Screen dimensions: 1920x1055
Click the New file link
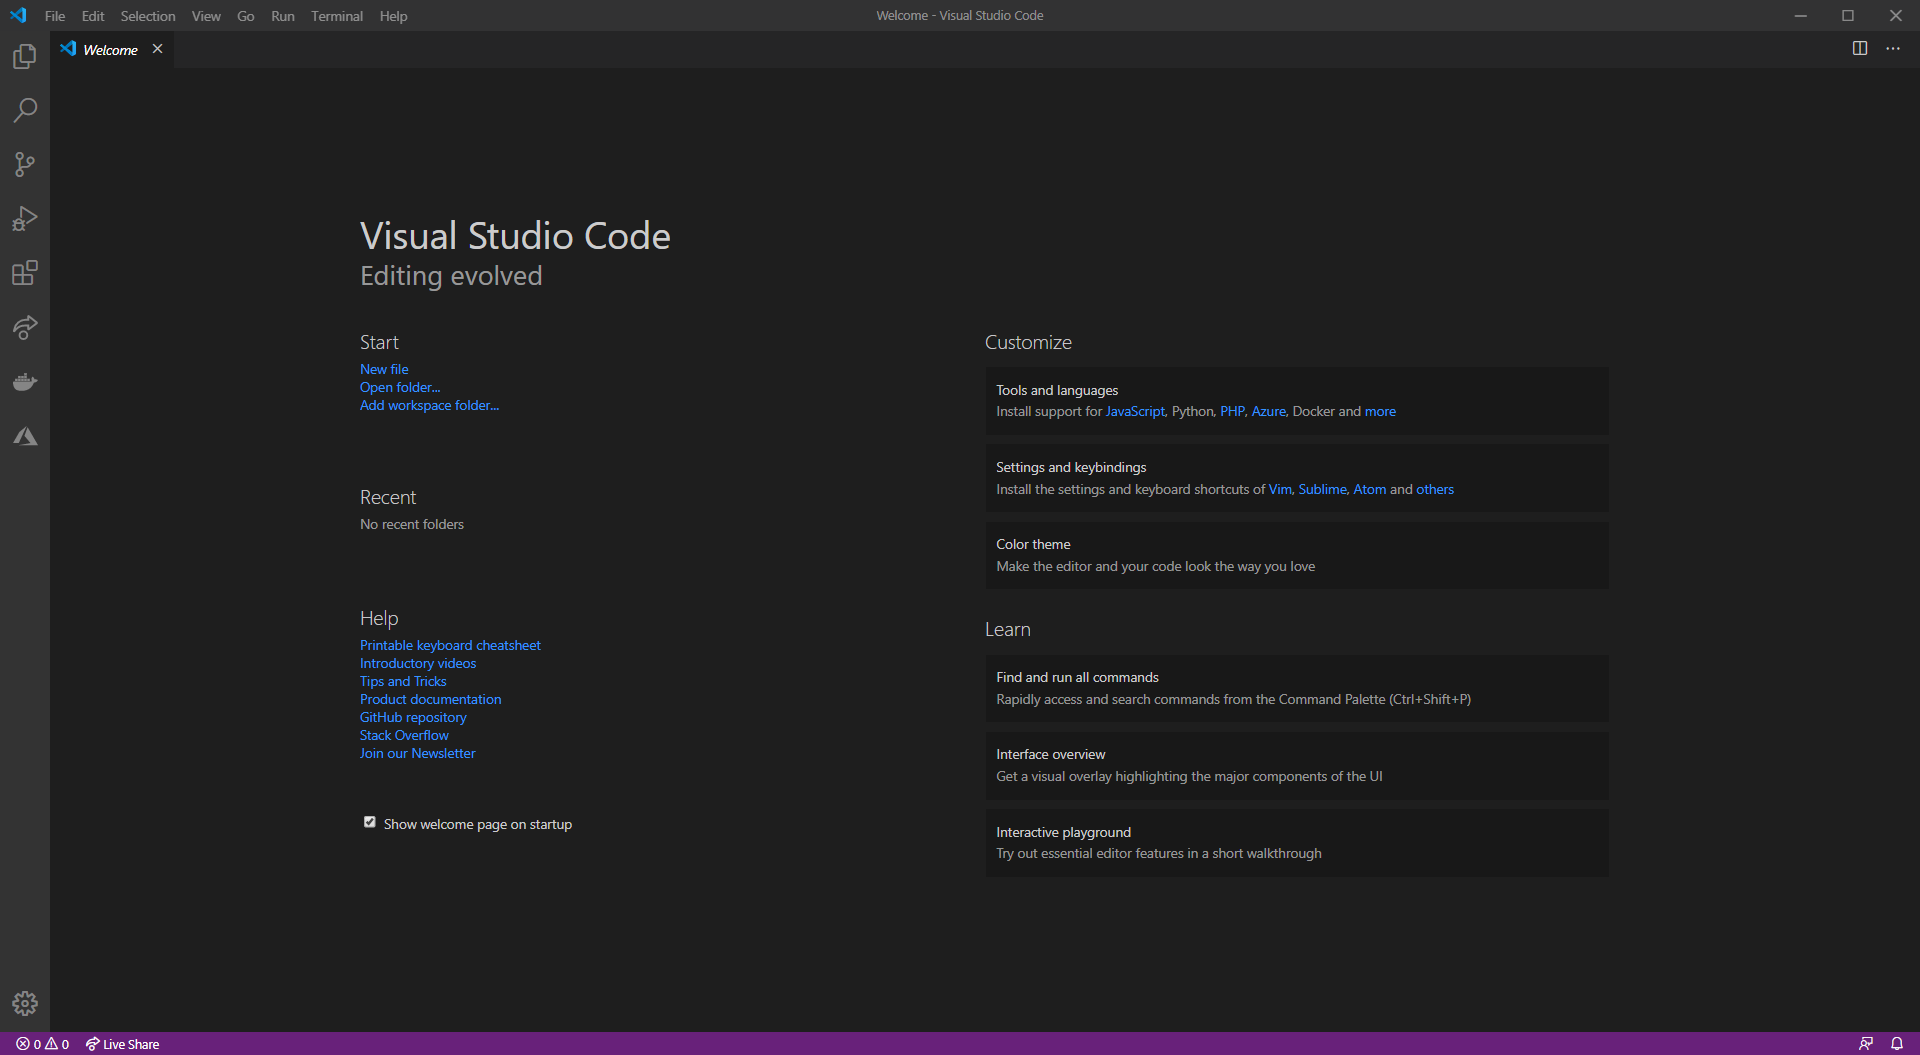[x=383, y=368]
